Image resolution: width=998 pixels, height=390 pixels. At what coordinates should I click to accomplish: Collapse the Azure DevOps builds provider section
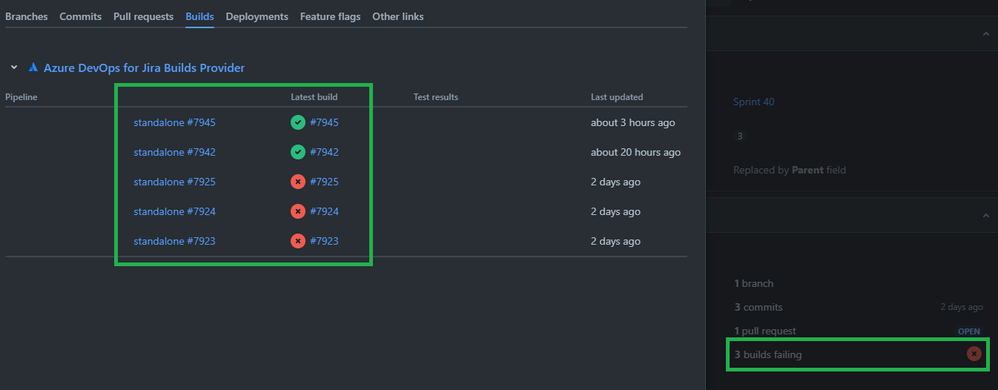[14, 67]
